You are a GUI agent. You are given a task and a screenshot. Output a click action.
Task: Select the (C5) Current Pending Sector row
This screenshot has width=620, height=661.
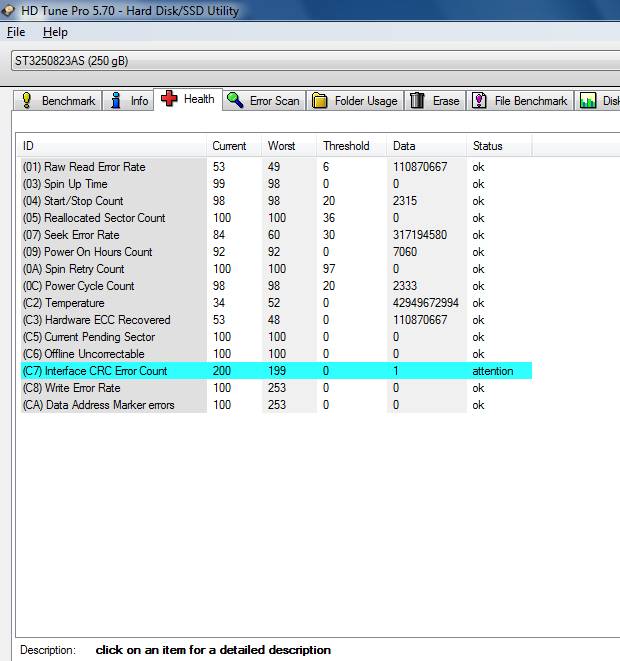click(276, 337)
